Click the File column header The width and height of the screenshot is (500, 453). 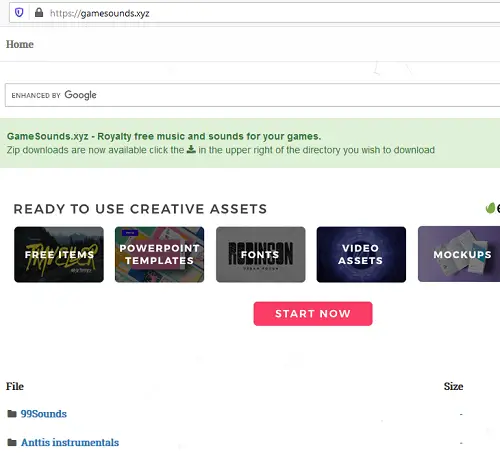(x=15, y=386)
